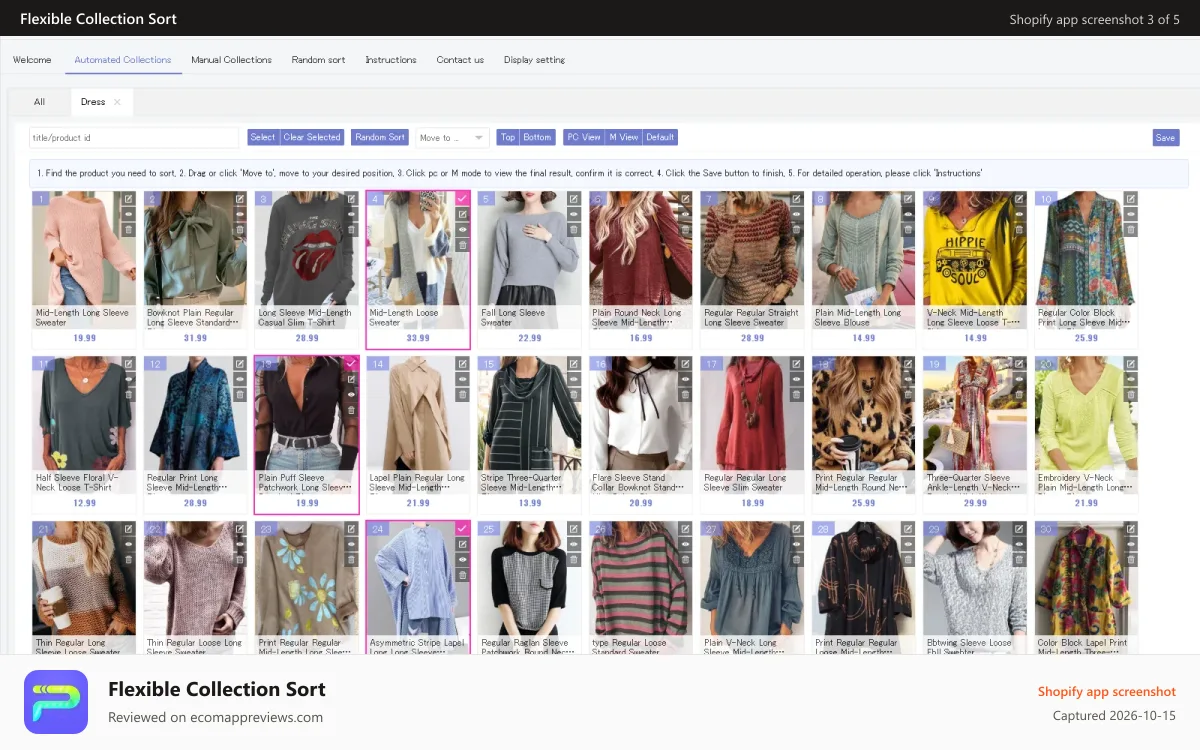The width and height of the screenshot is (1200, 750).
Task: Delete product 10 Color Block Print card
Action: pos(1131,229)
